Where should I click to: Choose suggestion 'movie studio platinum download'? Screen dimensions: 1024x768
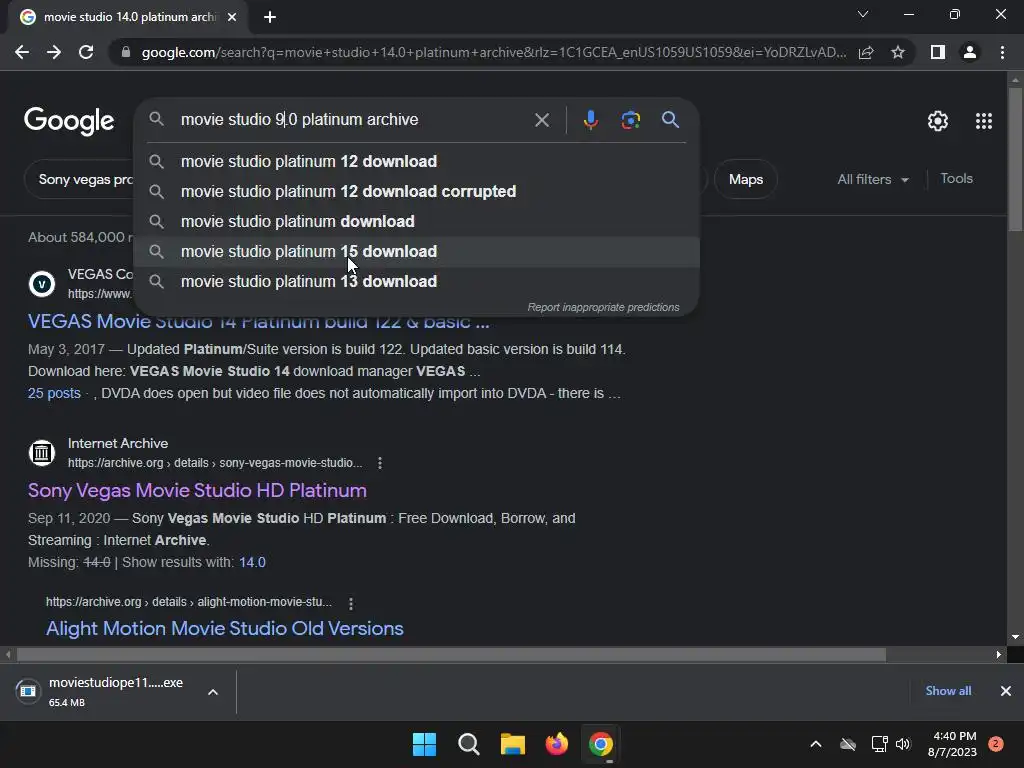(417, 221)
